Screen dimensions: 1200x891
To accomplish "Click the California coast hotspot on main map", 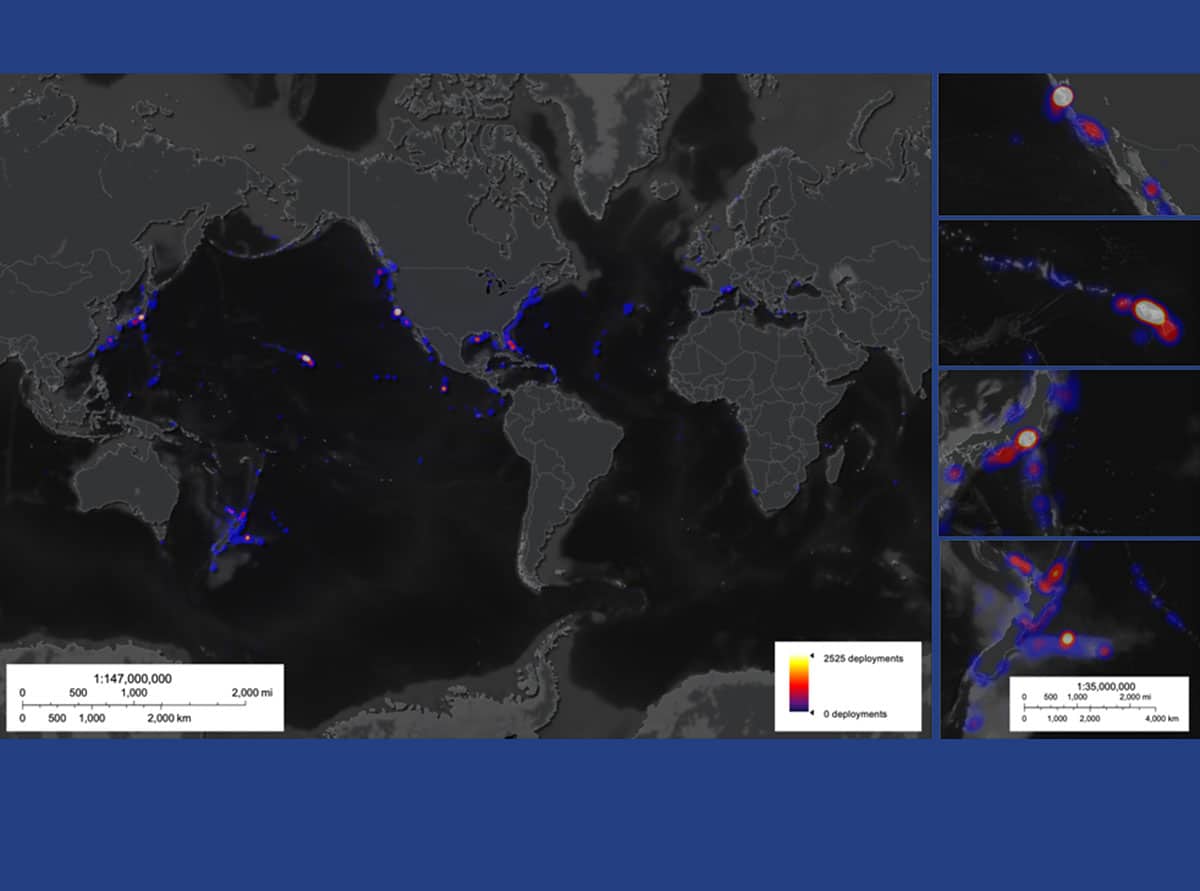I will coord(397,311).
